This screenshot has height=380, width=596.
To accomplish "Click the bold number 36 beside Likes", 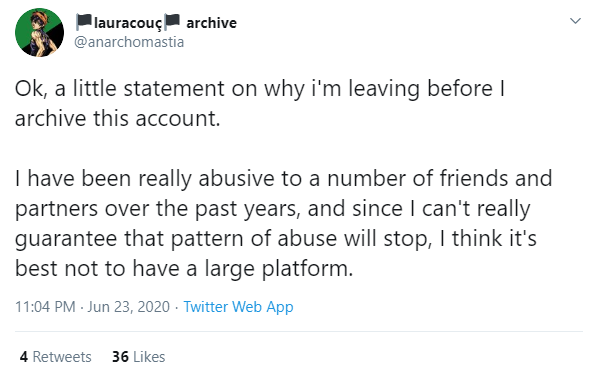I will pyautogui.click(x=120, y=357).
